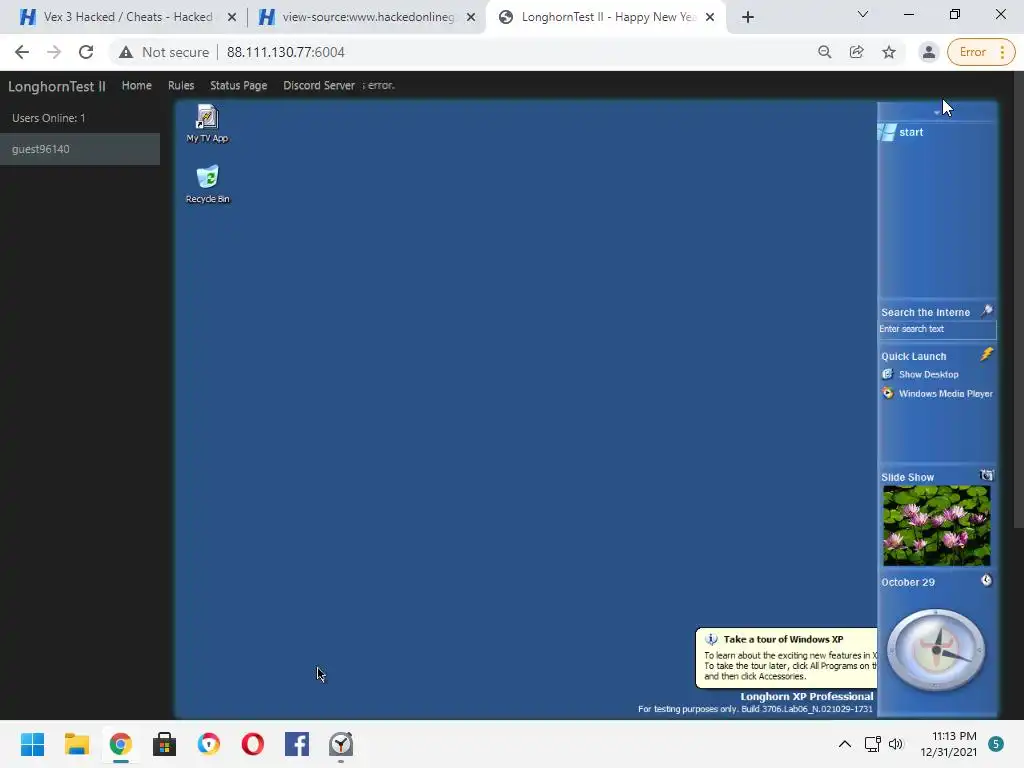This screenshot has width=1024, height=768.
Task: Open the new tab plus button
Action: click(748, 18)
